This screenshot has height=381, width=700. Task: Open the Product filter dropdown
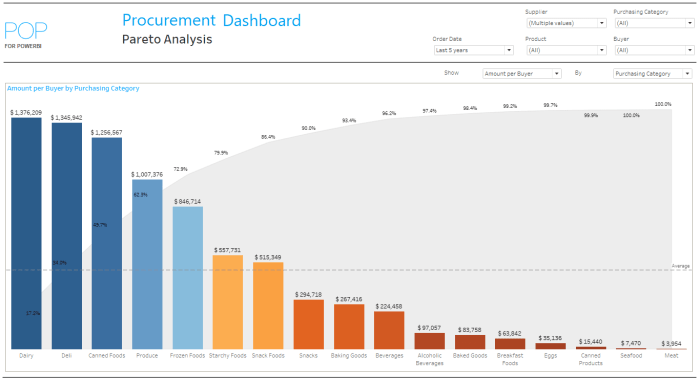[x=566, y=50]
